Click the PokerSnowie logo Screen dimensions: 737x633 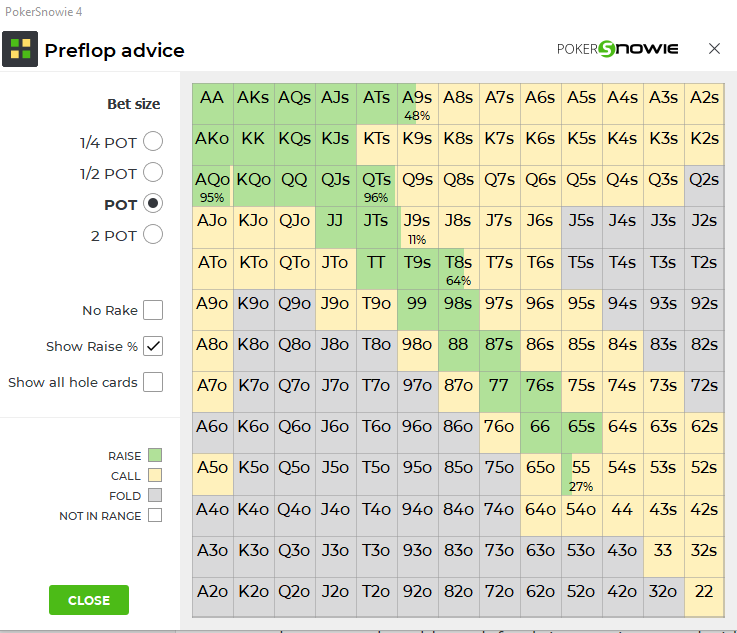tap(617, 49)
